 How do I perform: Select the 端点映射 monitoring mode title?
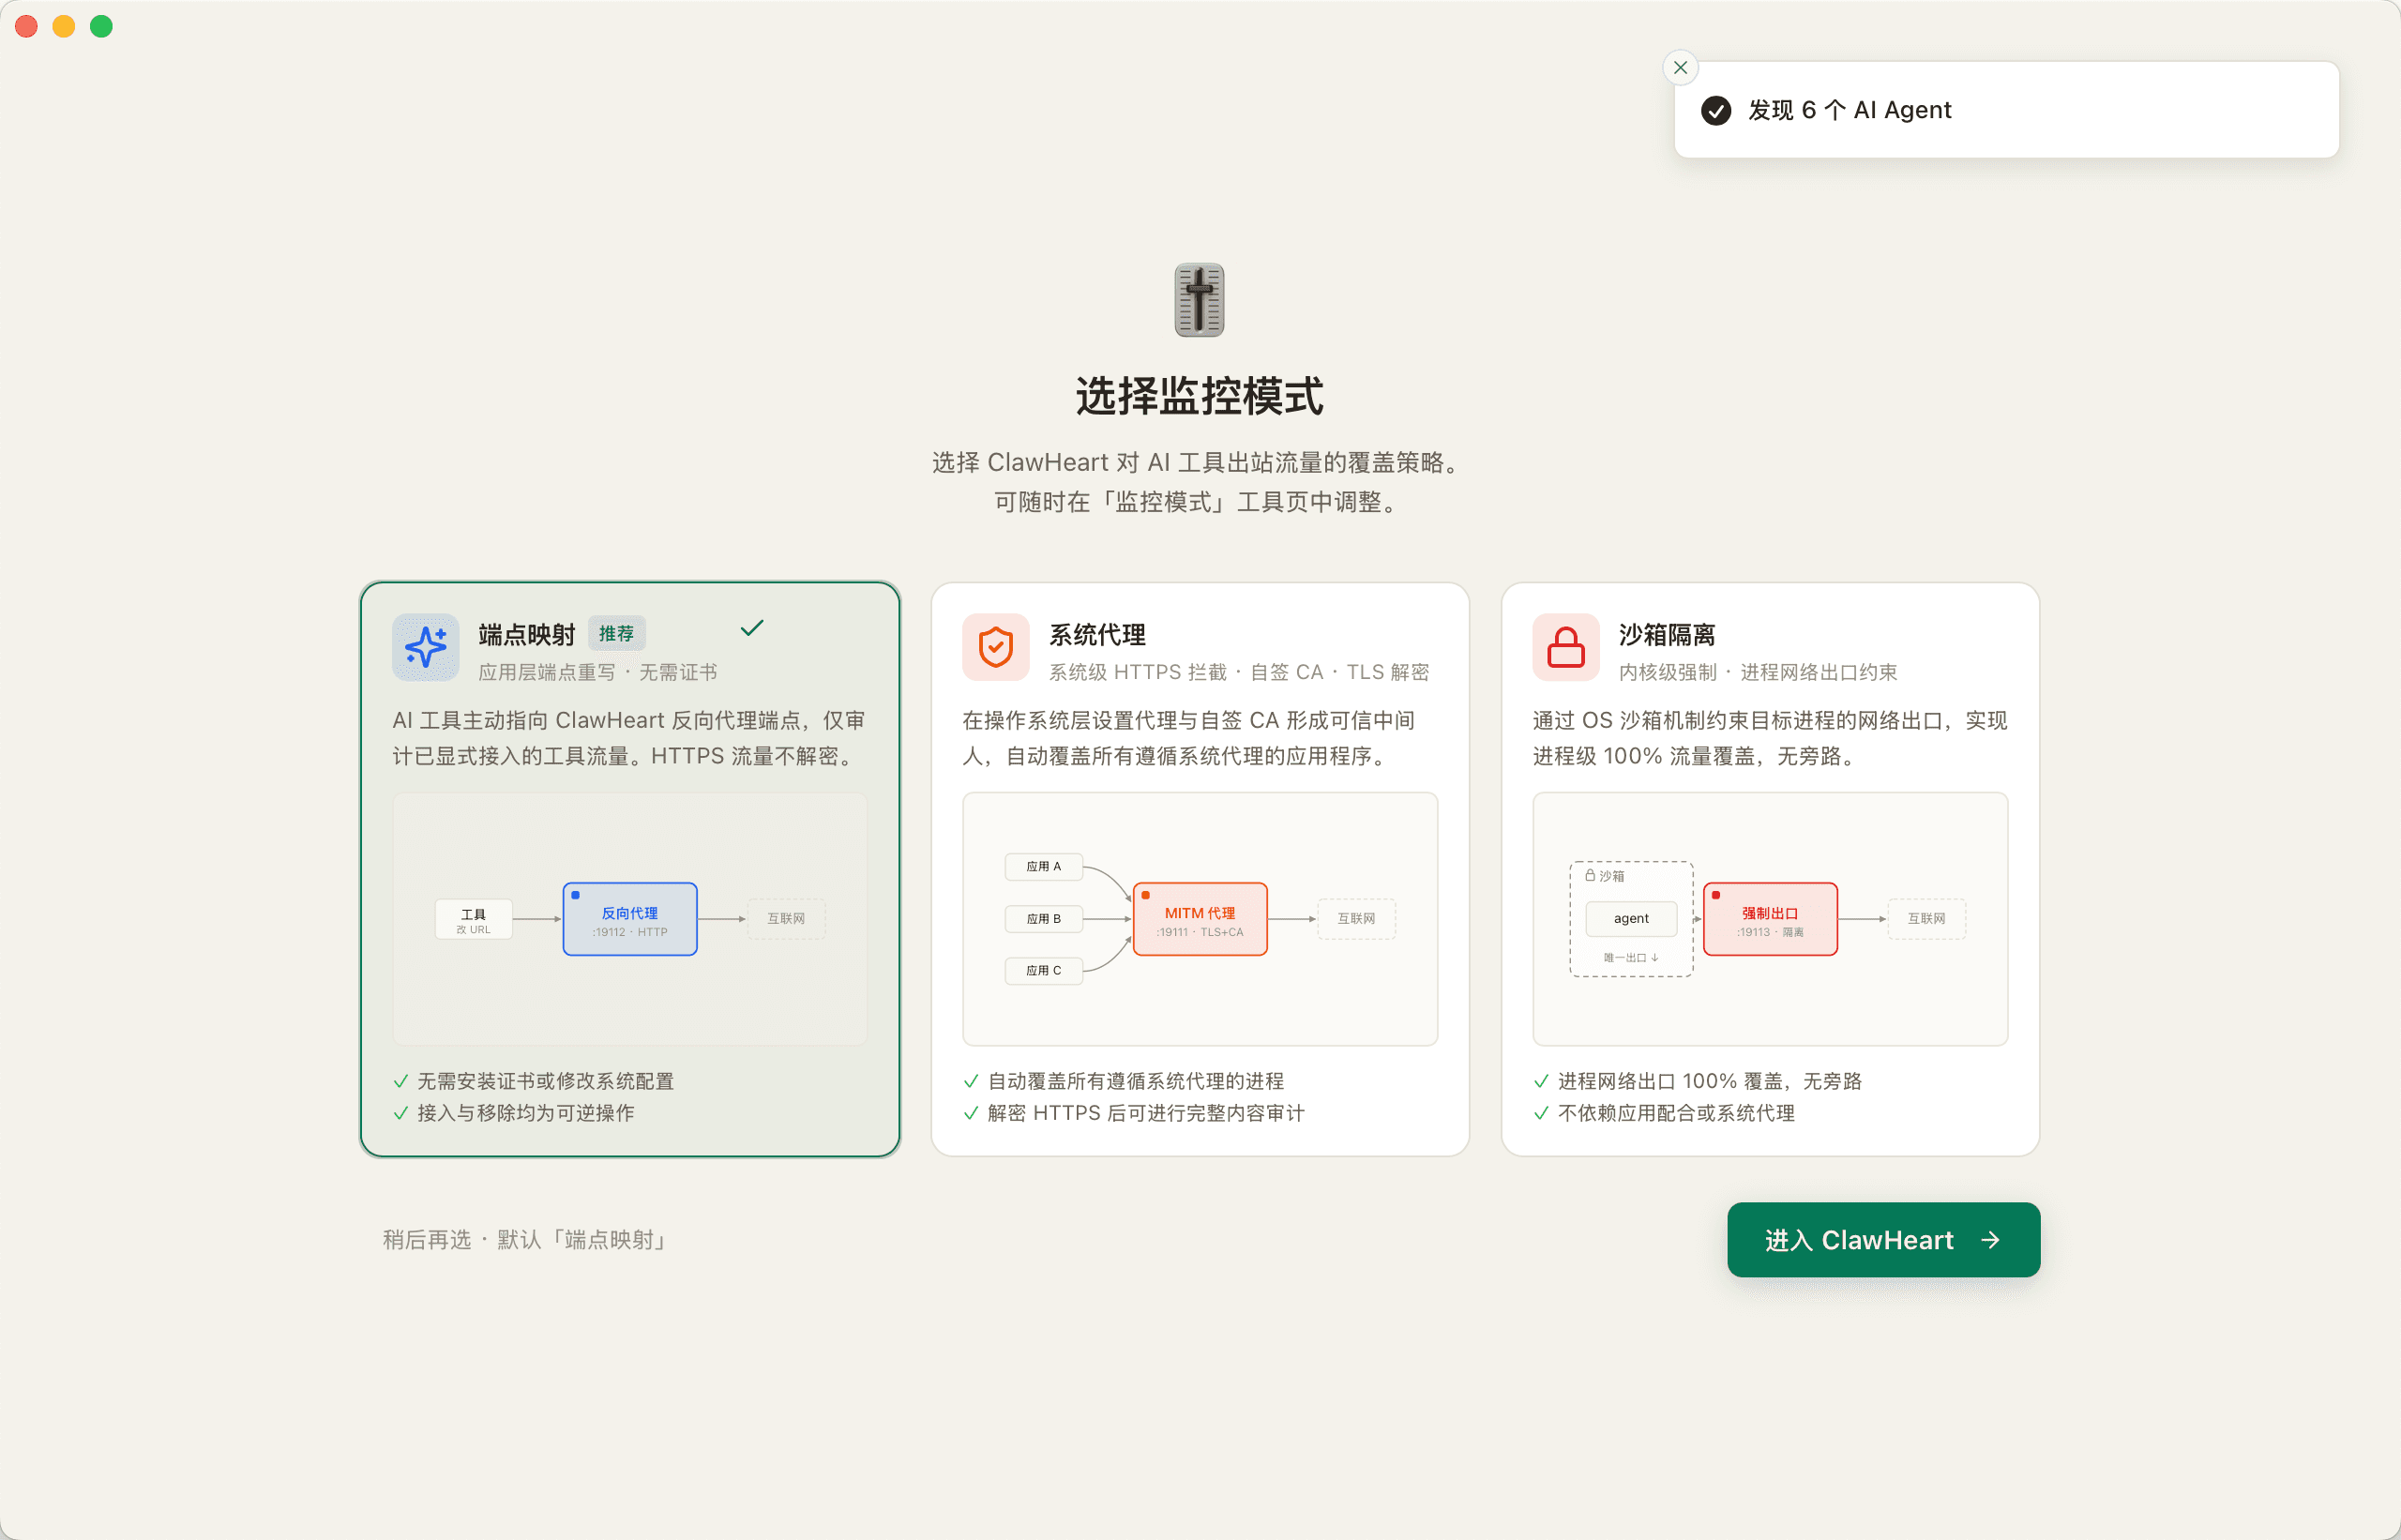pos(527,634)
